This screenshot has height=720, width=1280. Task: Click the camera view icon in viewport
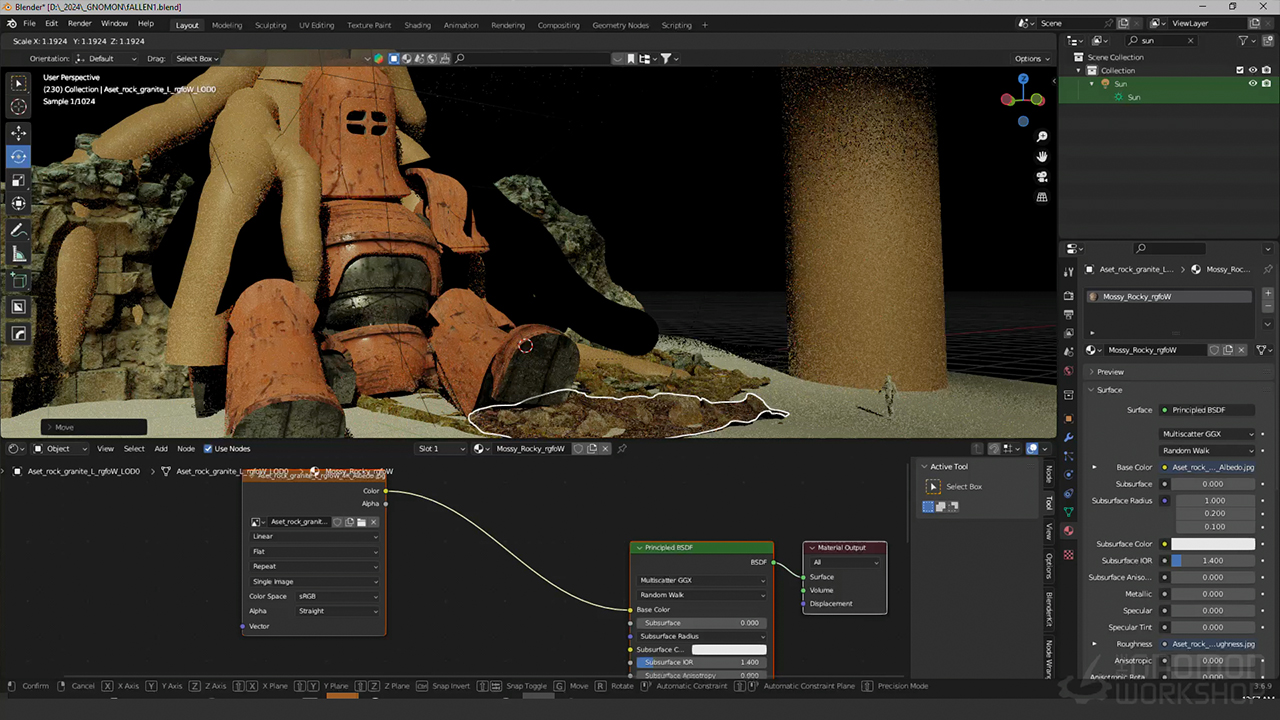[x=1042, y=177]
